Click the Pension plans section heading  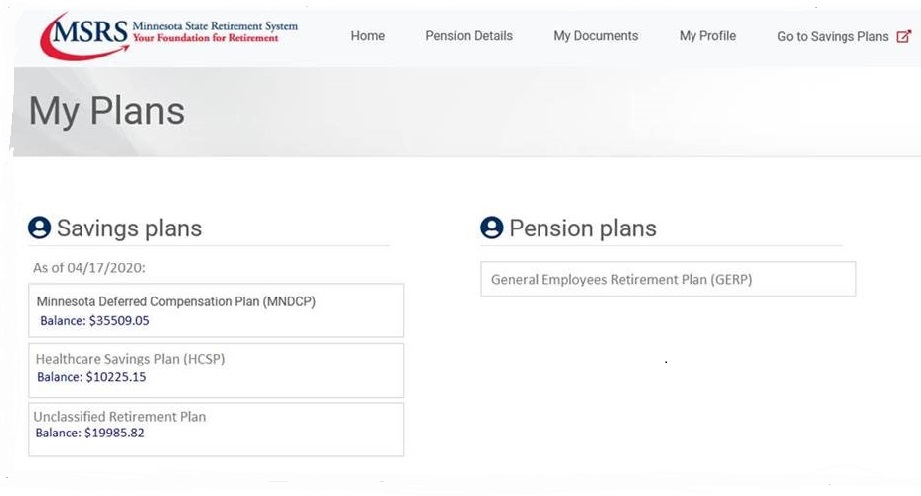coord(583,229)
